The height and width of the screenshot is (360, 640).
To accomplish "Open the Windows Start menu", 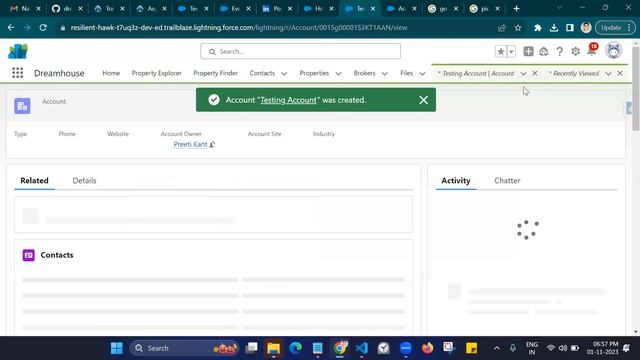I will (x=117, y=348).
